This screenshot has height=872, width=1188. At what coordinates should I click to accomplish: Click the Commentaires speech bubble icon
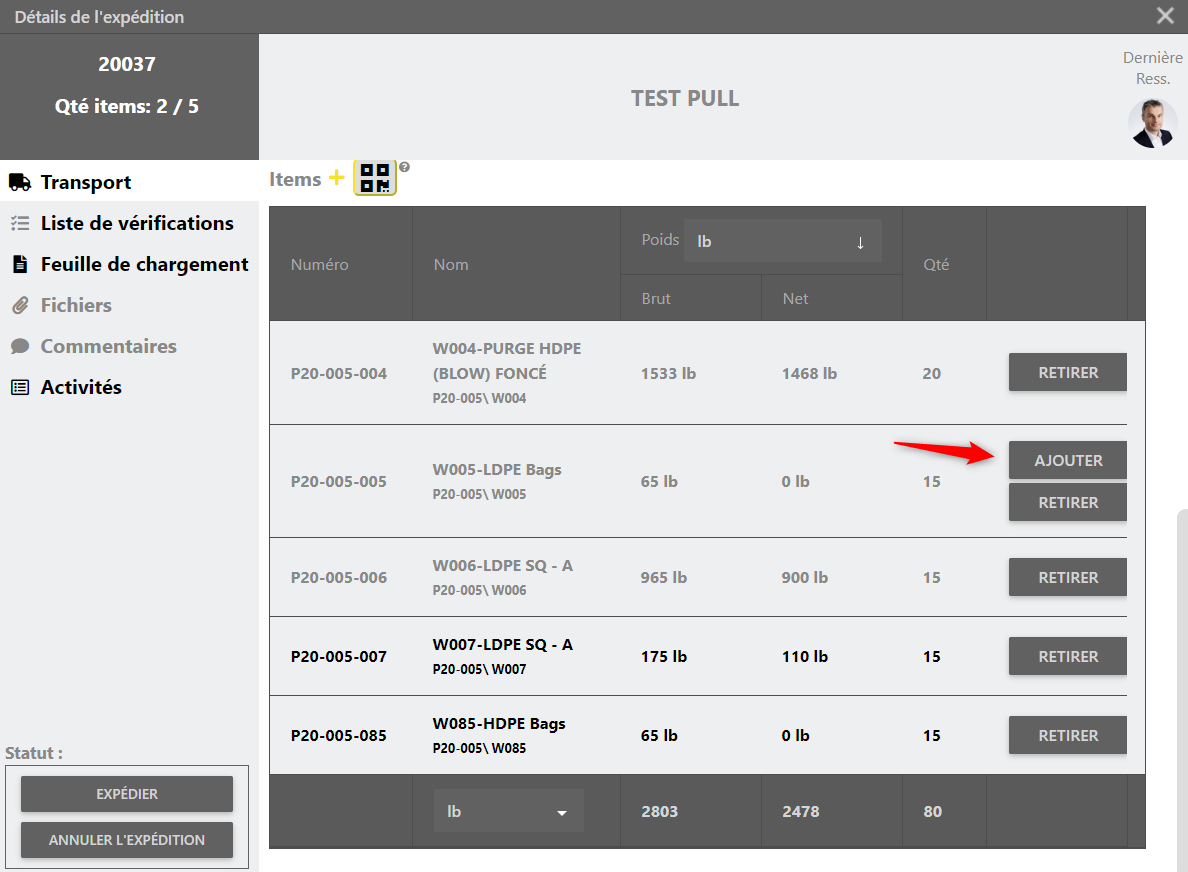tap(20, 346)
